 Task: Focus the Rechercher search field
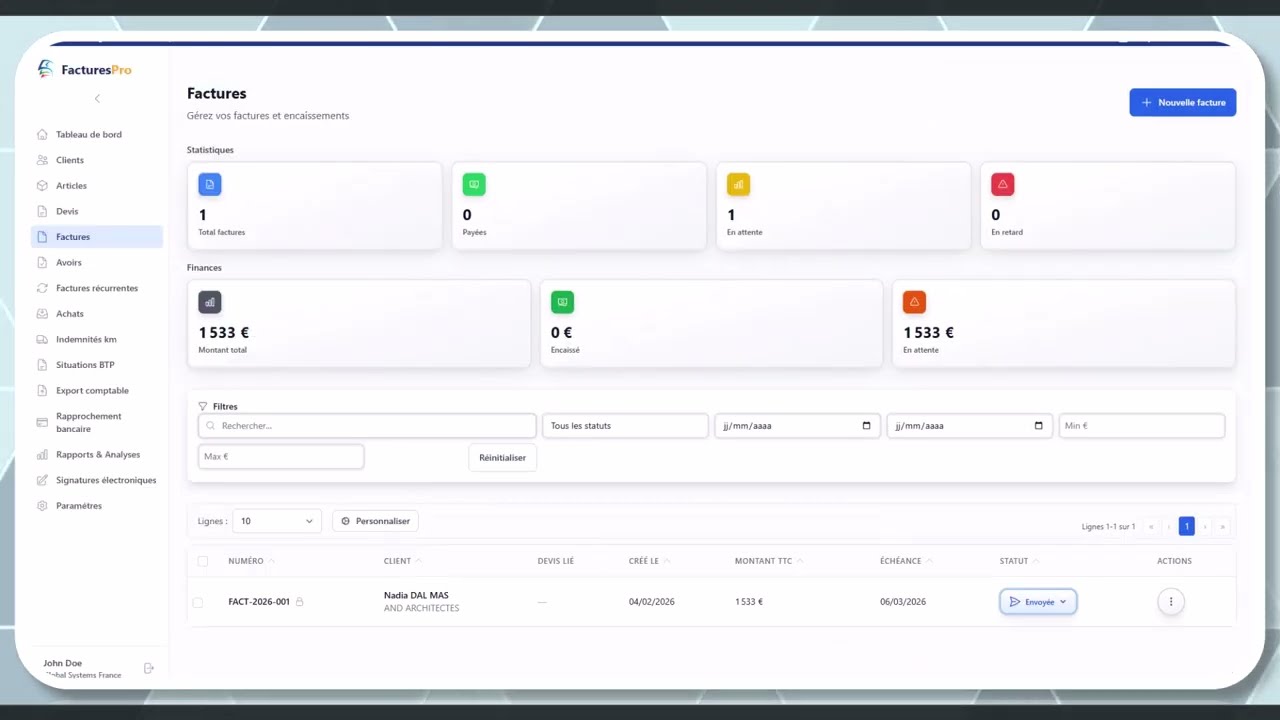point(367,426)
